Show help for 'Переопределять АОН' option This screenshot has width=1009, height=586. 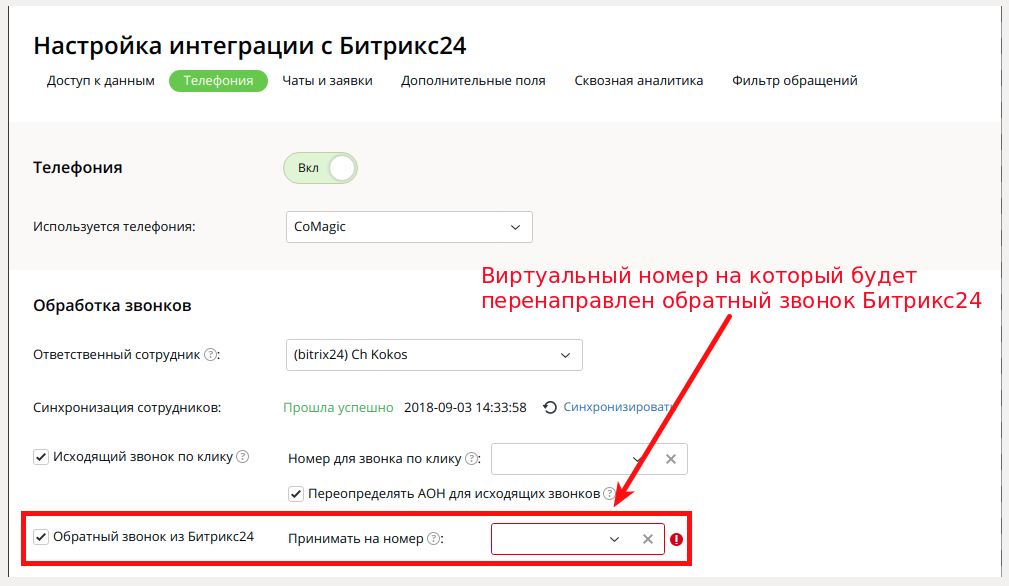[609, 493]
